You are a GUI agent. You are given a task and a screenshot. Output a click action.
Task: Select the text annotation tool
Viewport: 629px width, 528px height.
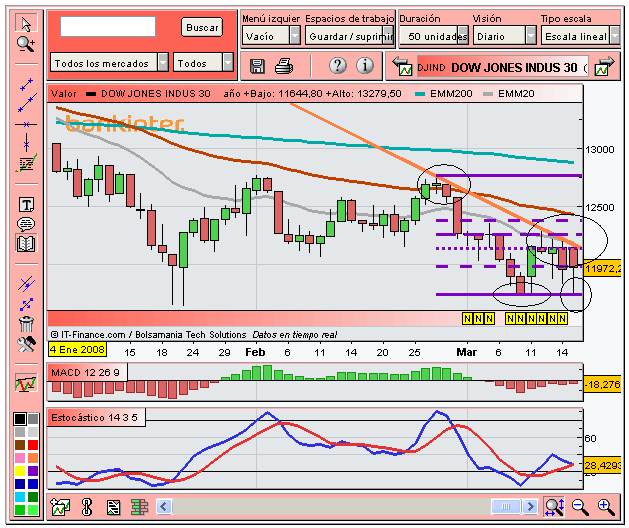(x=26, y=205)
